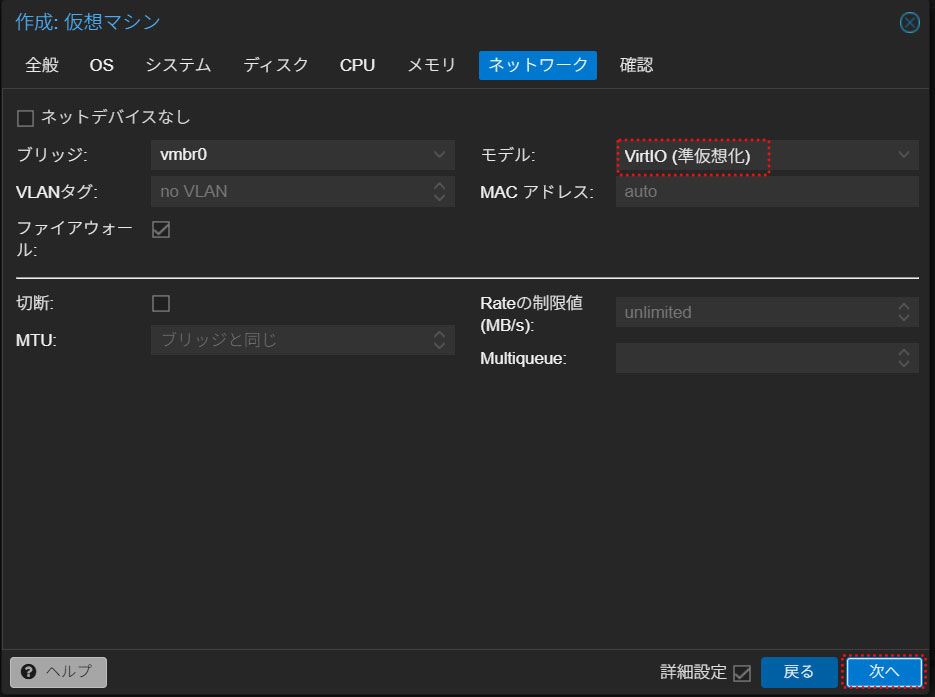Toggle the ファイアウォール checkbox
The image size is (935, 697).
[161, 230]
